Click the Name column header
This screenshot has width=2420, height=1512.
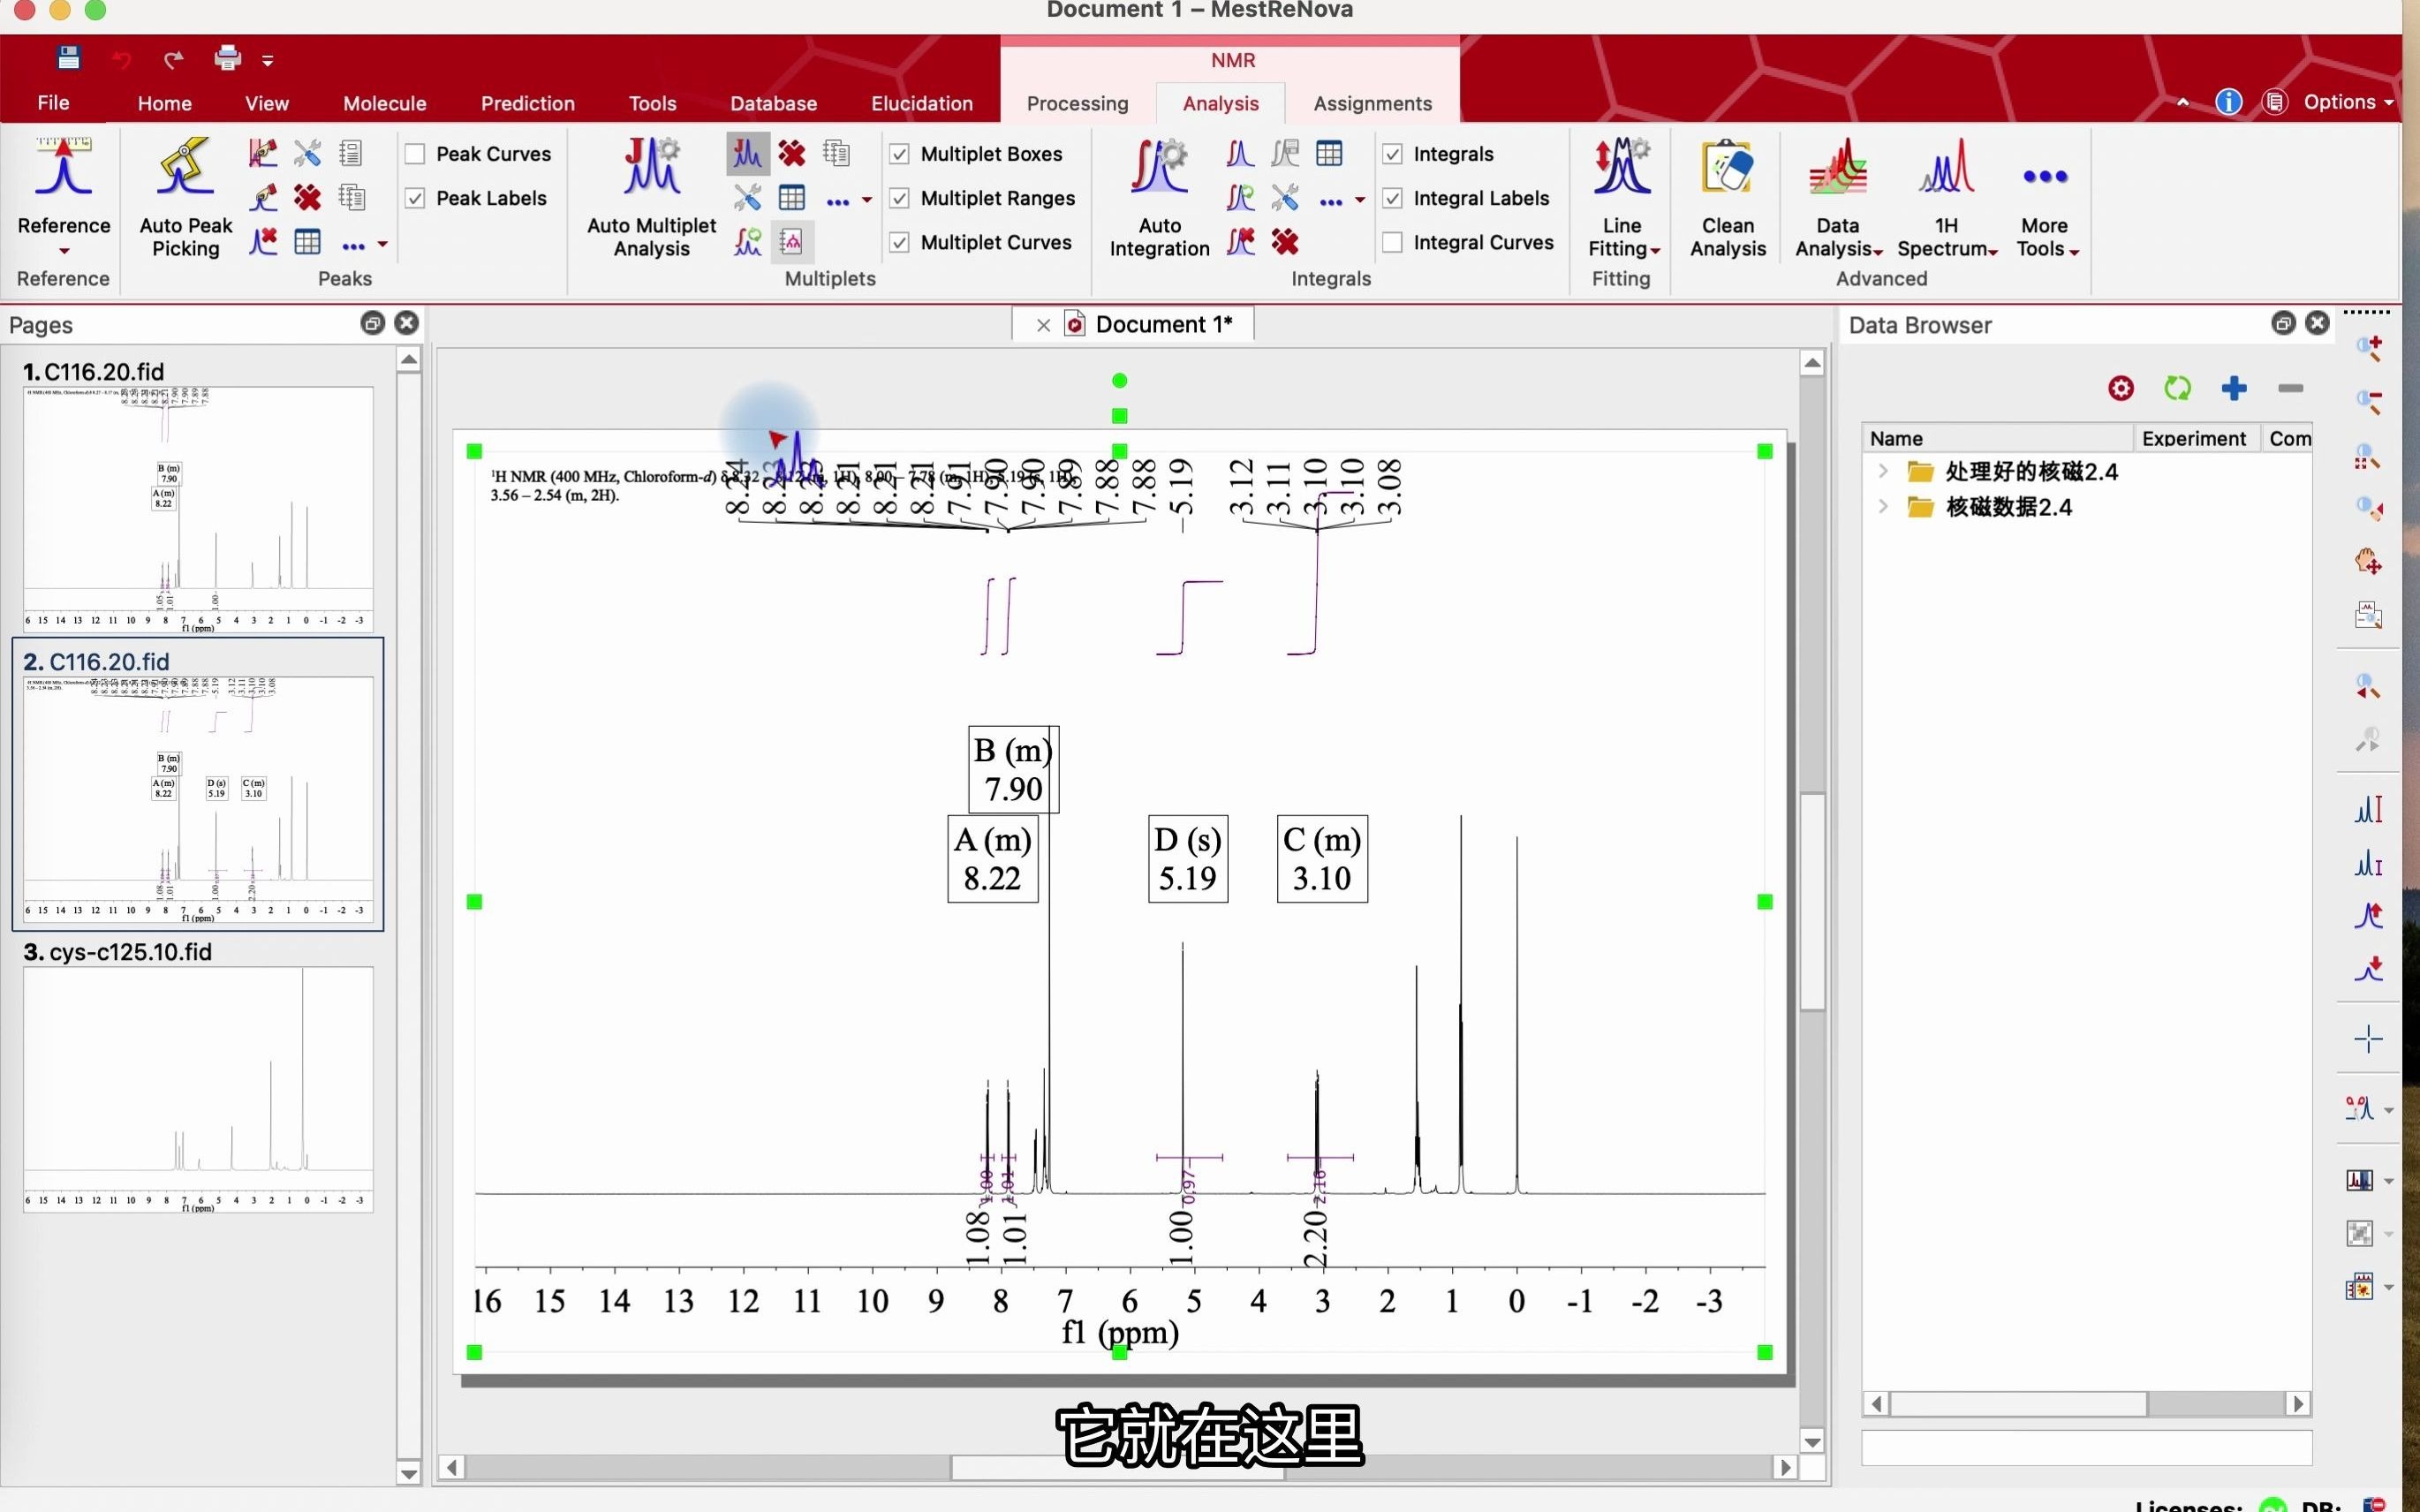1997,438
